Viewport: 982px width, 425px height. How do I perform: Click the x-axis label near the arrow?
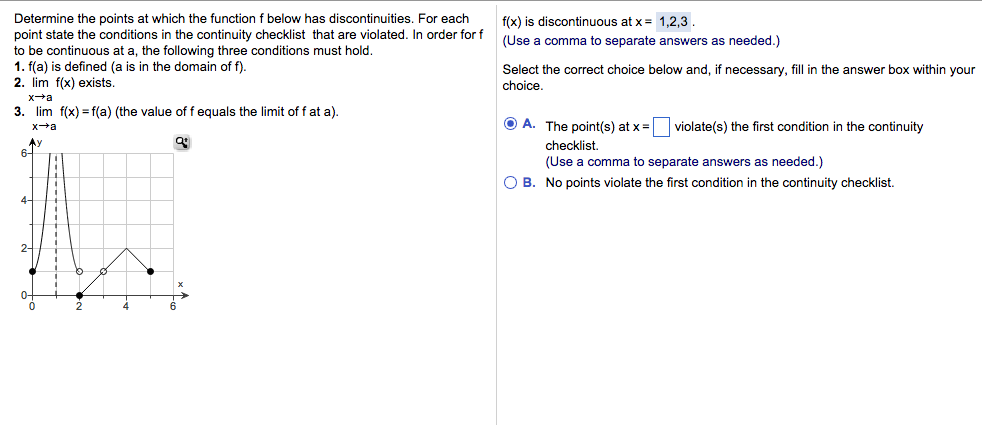point(180,285)
